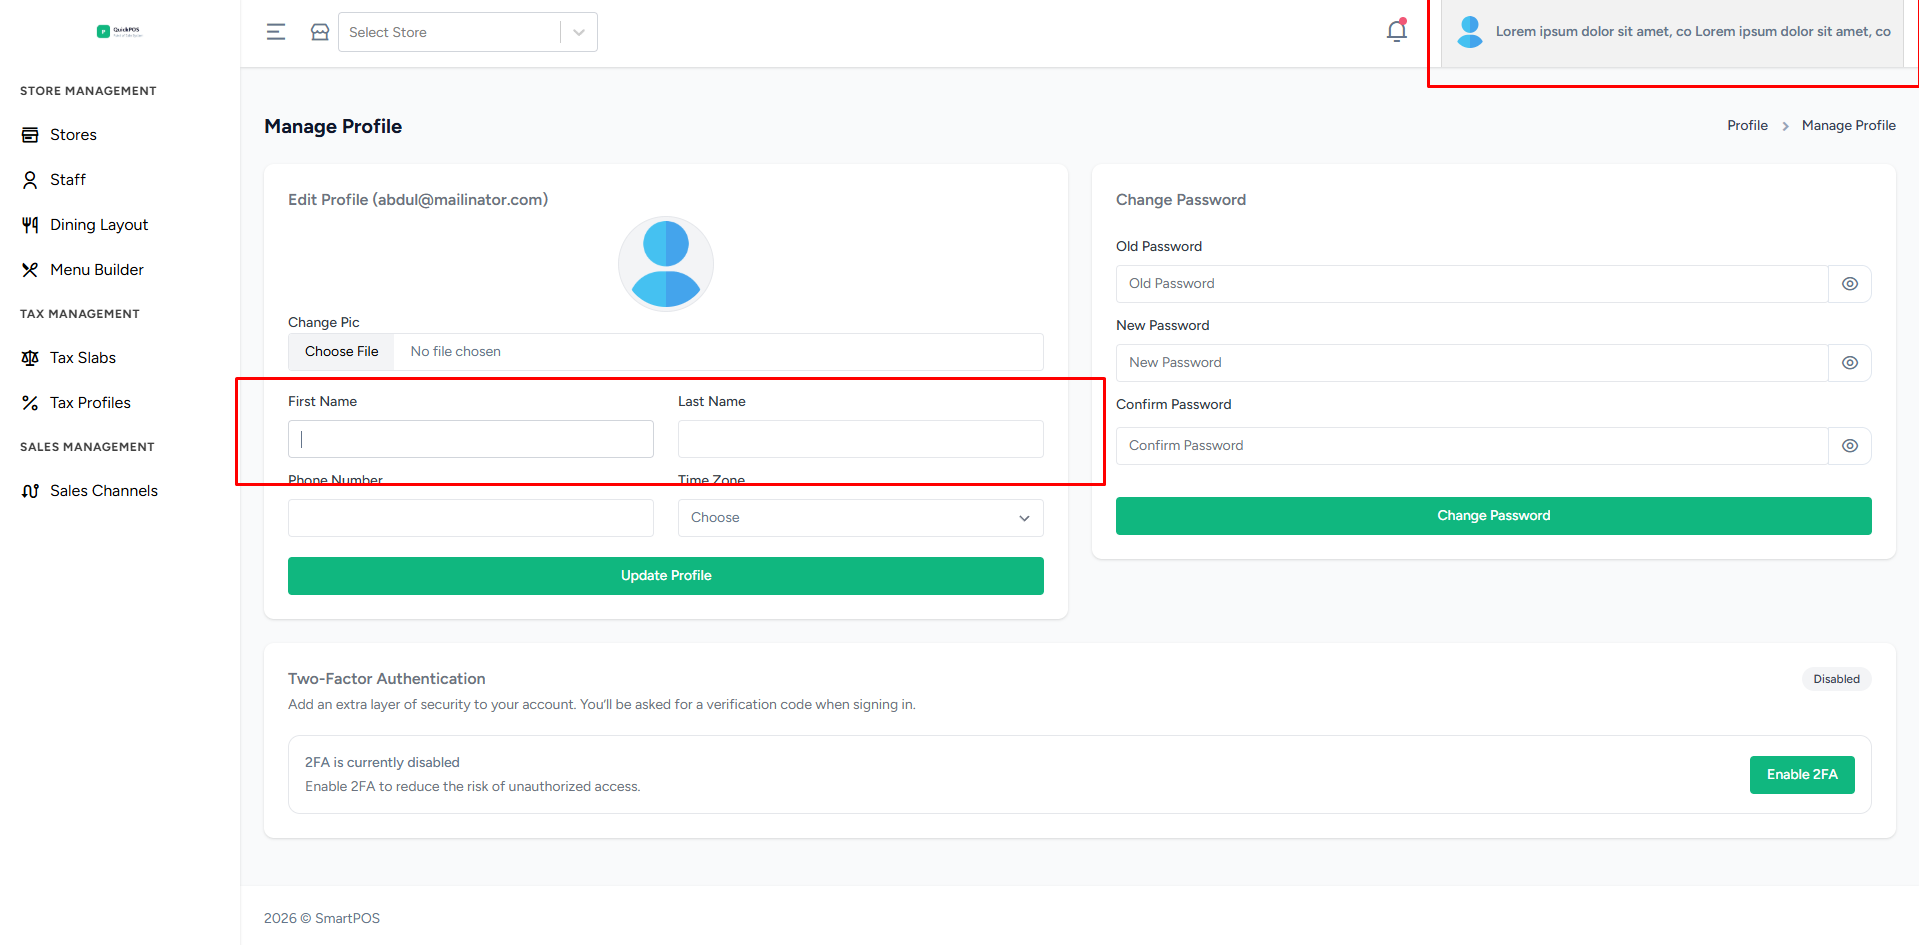
Task: Show the Old Password text
Action: [1849, 284]
